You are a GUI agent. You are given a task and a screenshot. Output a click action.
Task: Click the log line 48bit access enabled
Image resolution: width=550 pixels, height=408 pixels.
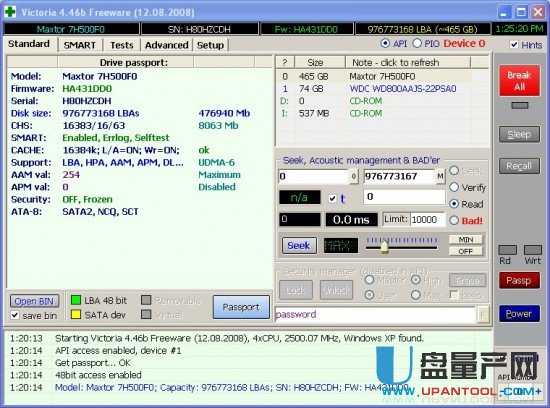98,375
